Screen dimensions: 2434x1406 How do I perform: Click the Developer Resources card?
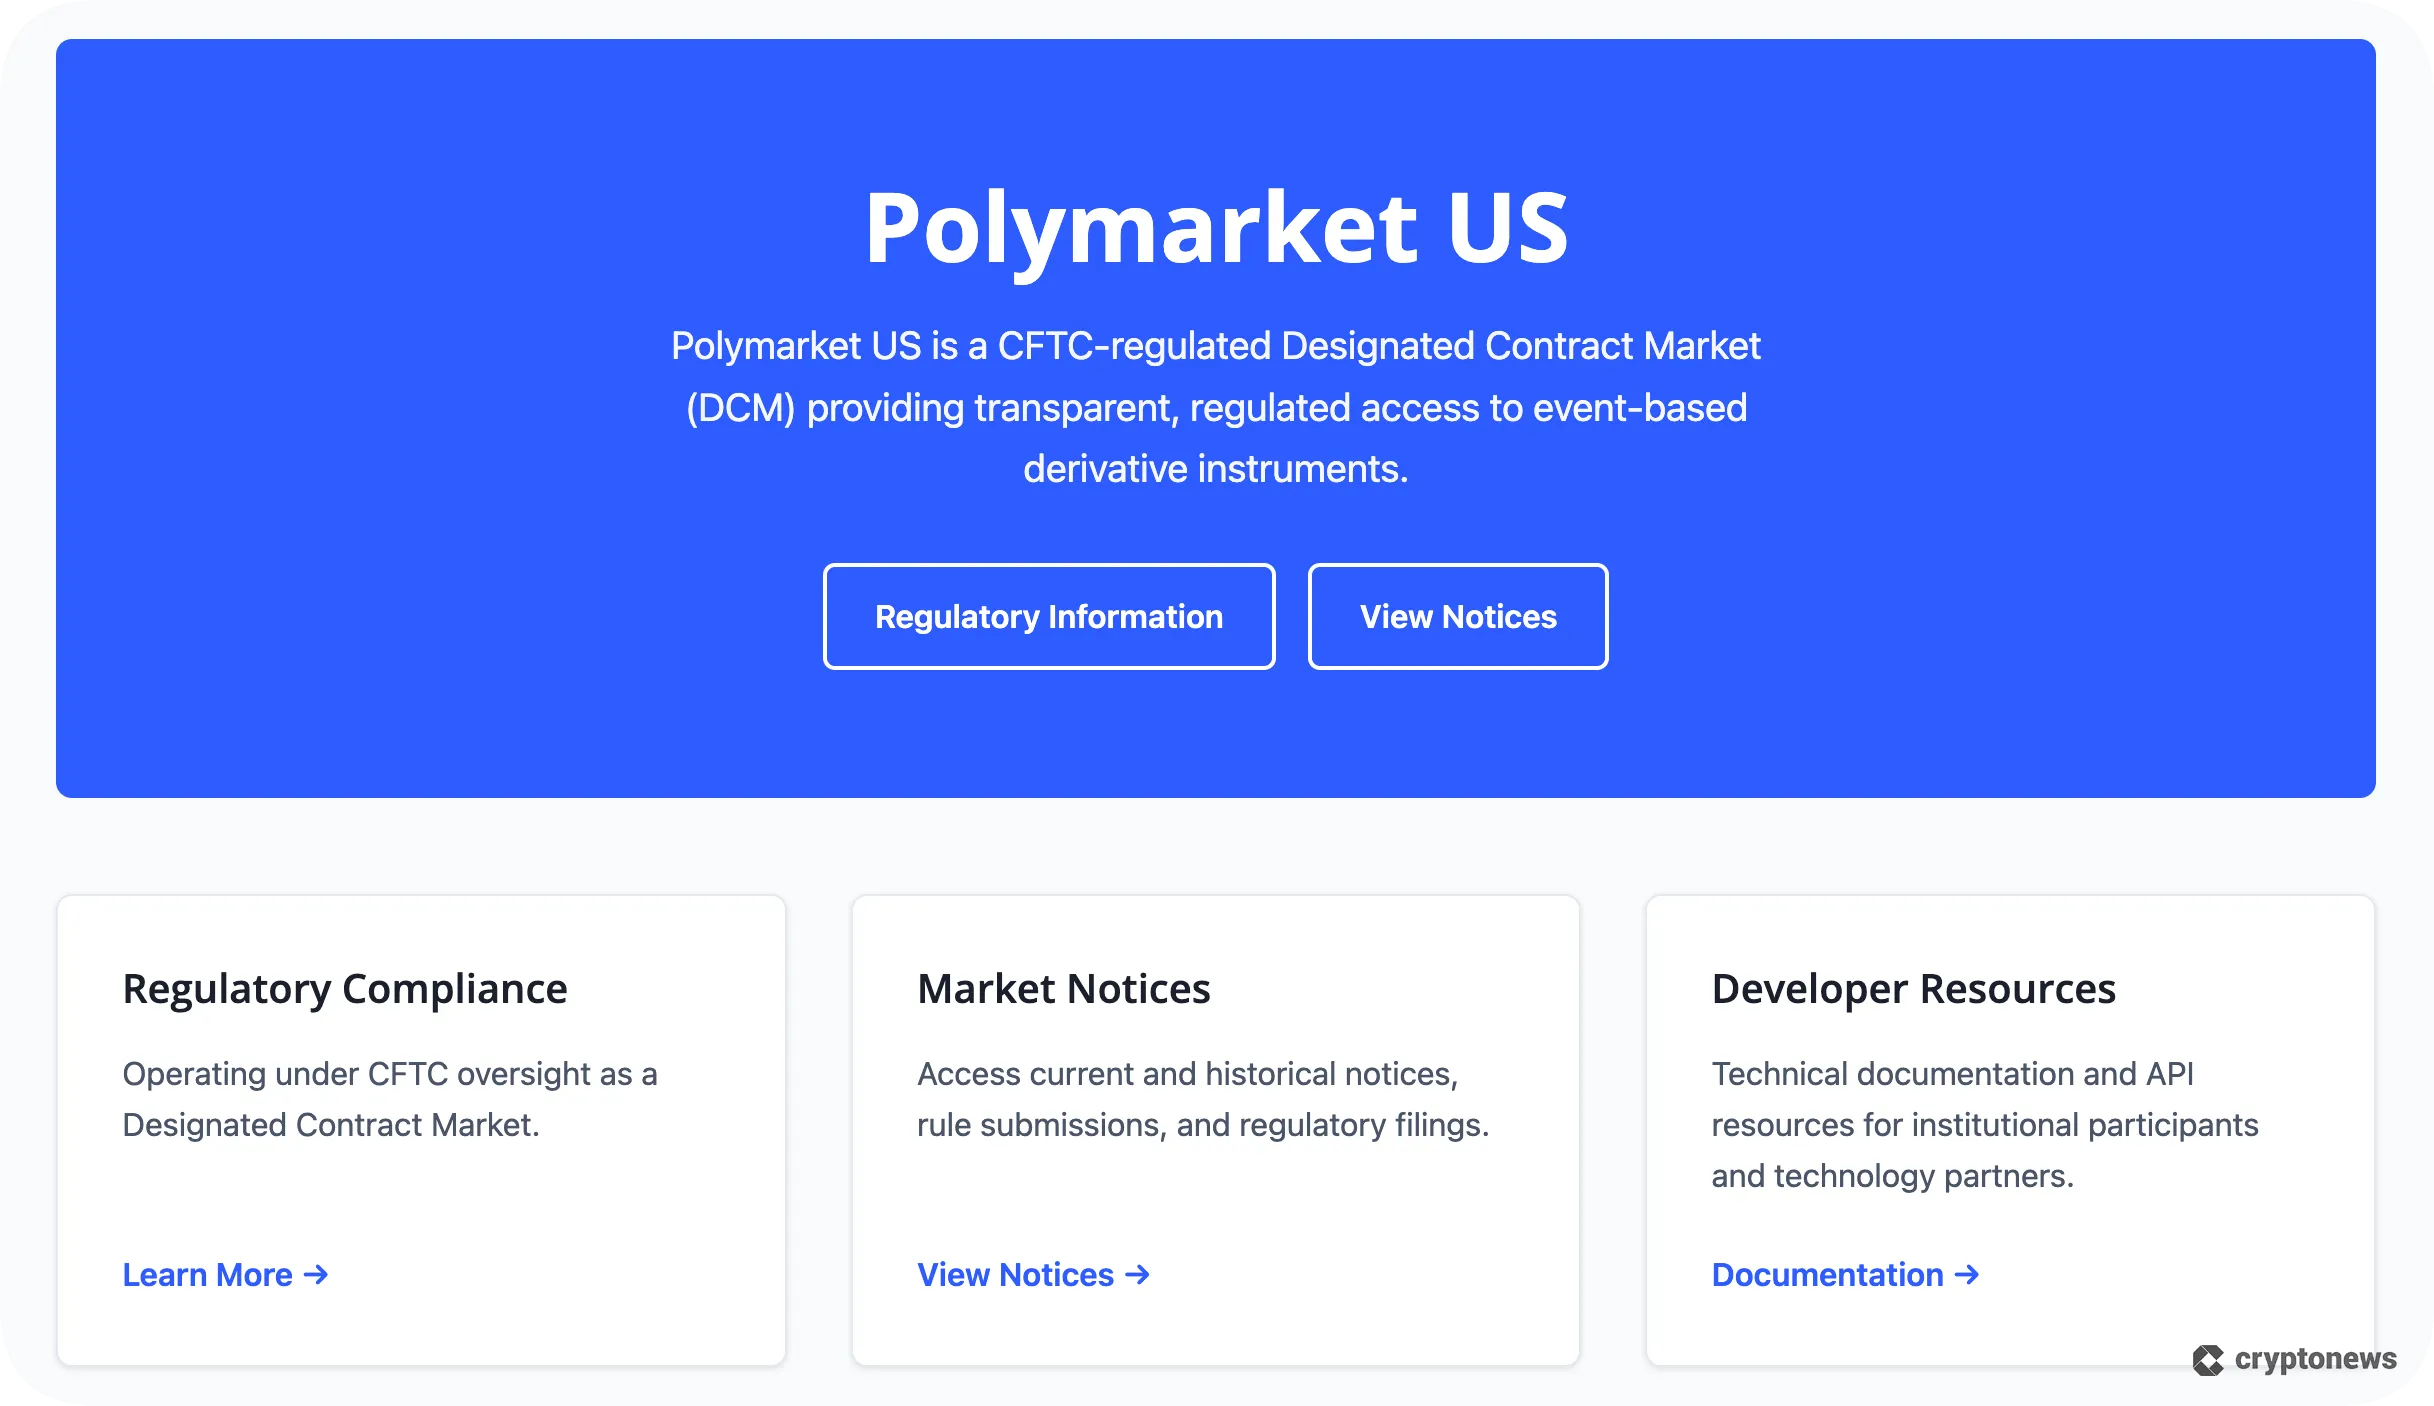point(2009,1128)
